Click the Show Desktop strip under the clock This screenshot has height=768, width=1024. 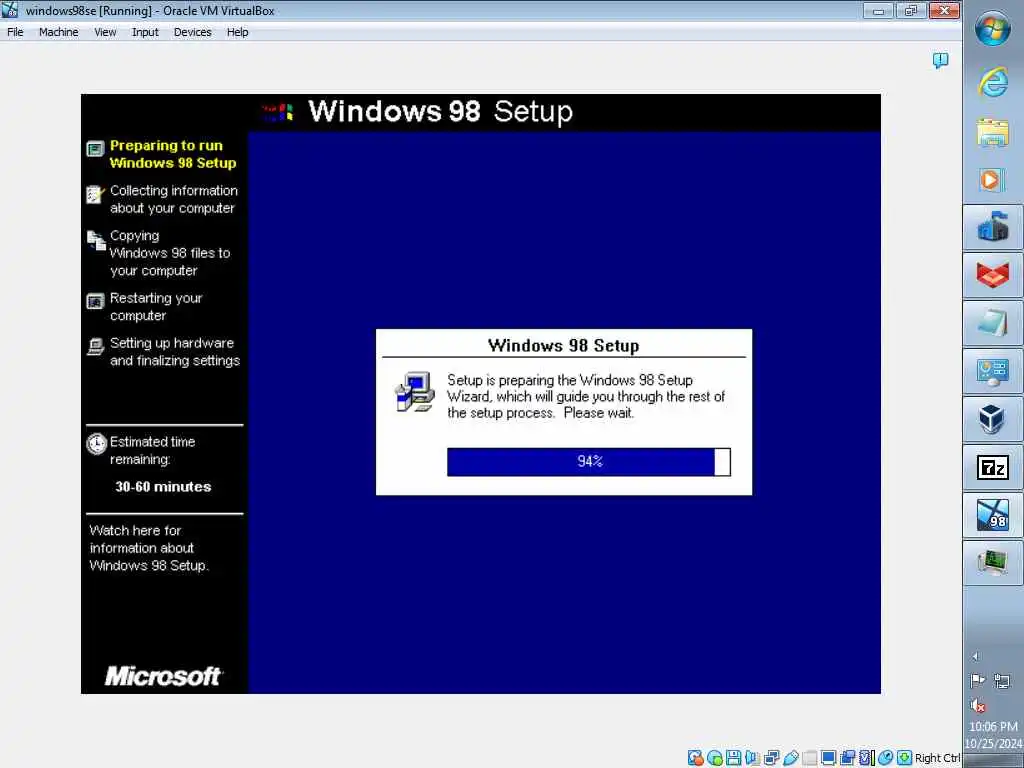coord(993,761)
